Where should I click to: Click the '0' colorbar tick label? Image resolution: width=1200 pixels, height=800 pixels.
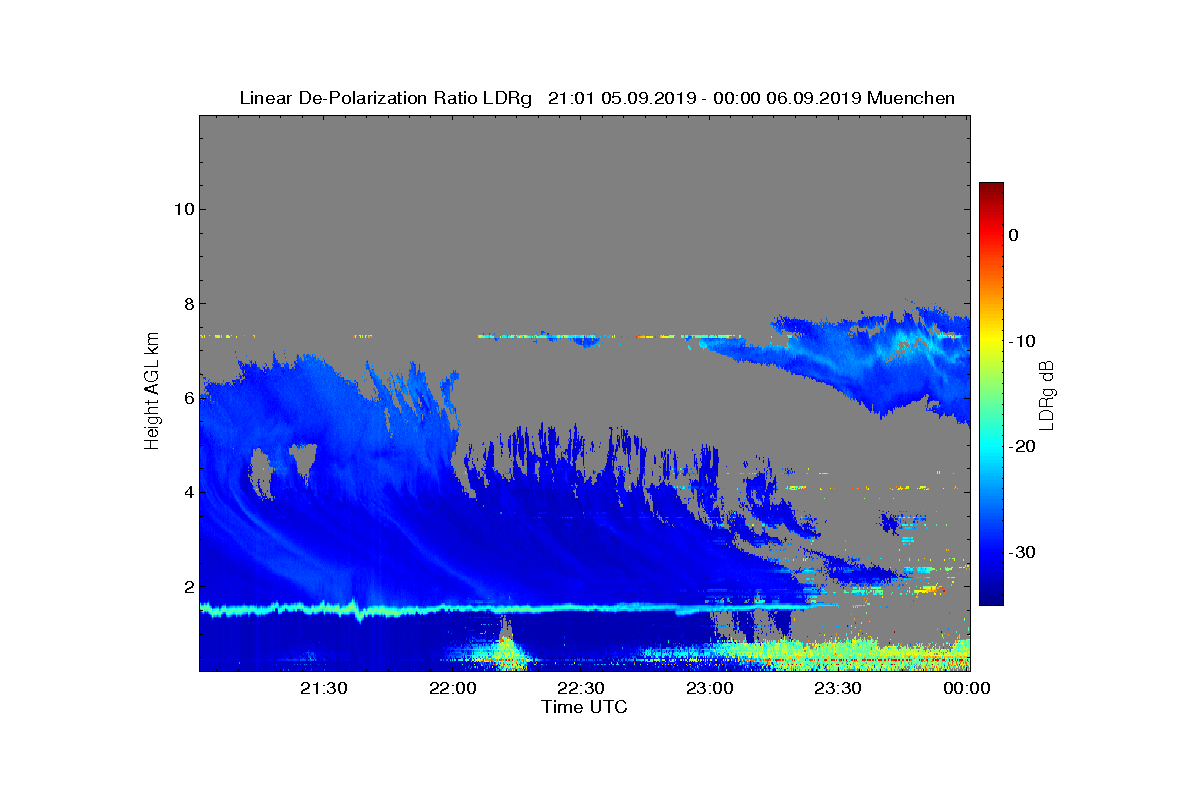(1013, 235)
